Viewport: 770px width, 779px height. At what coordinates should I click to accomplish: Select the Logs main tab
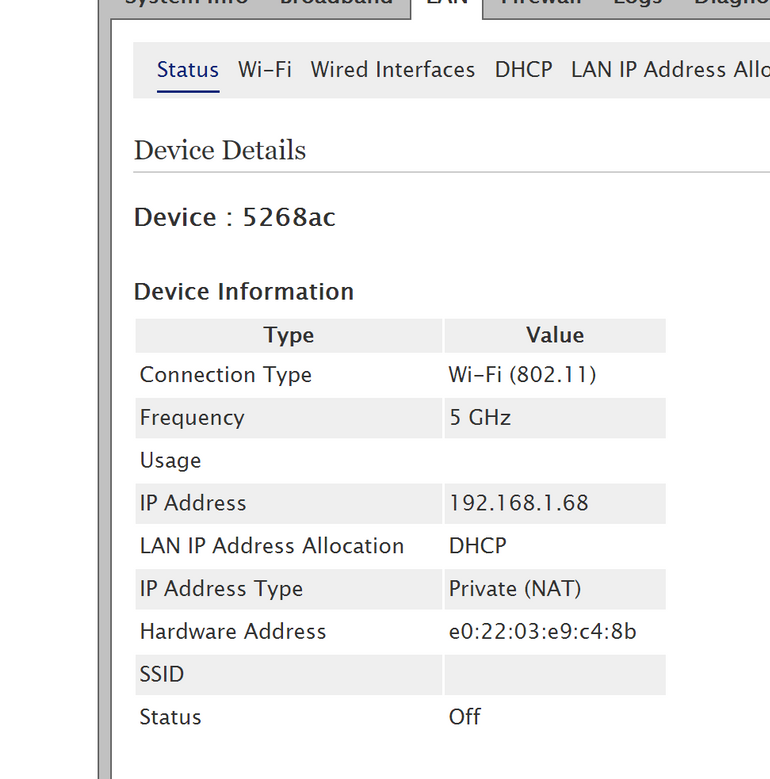(638, 4)
